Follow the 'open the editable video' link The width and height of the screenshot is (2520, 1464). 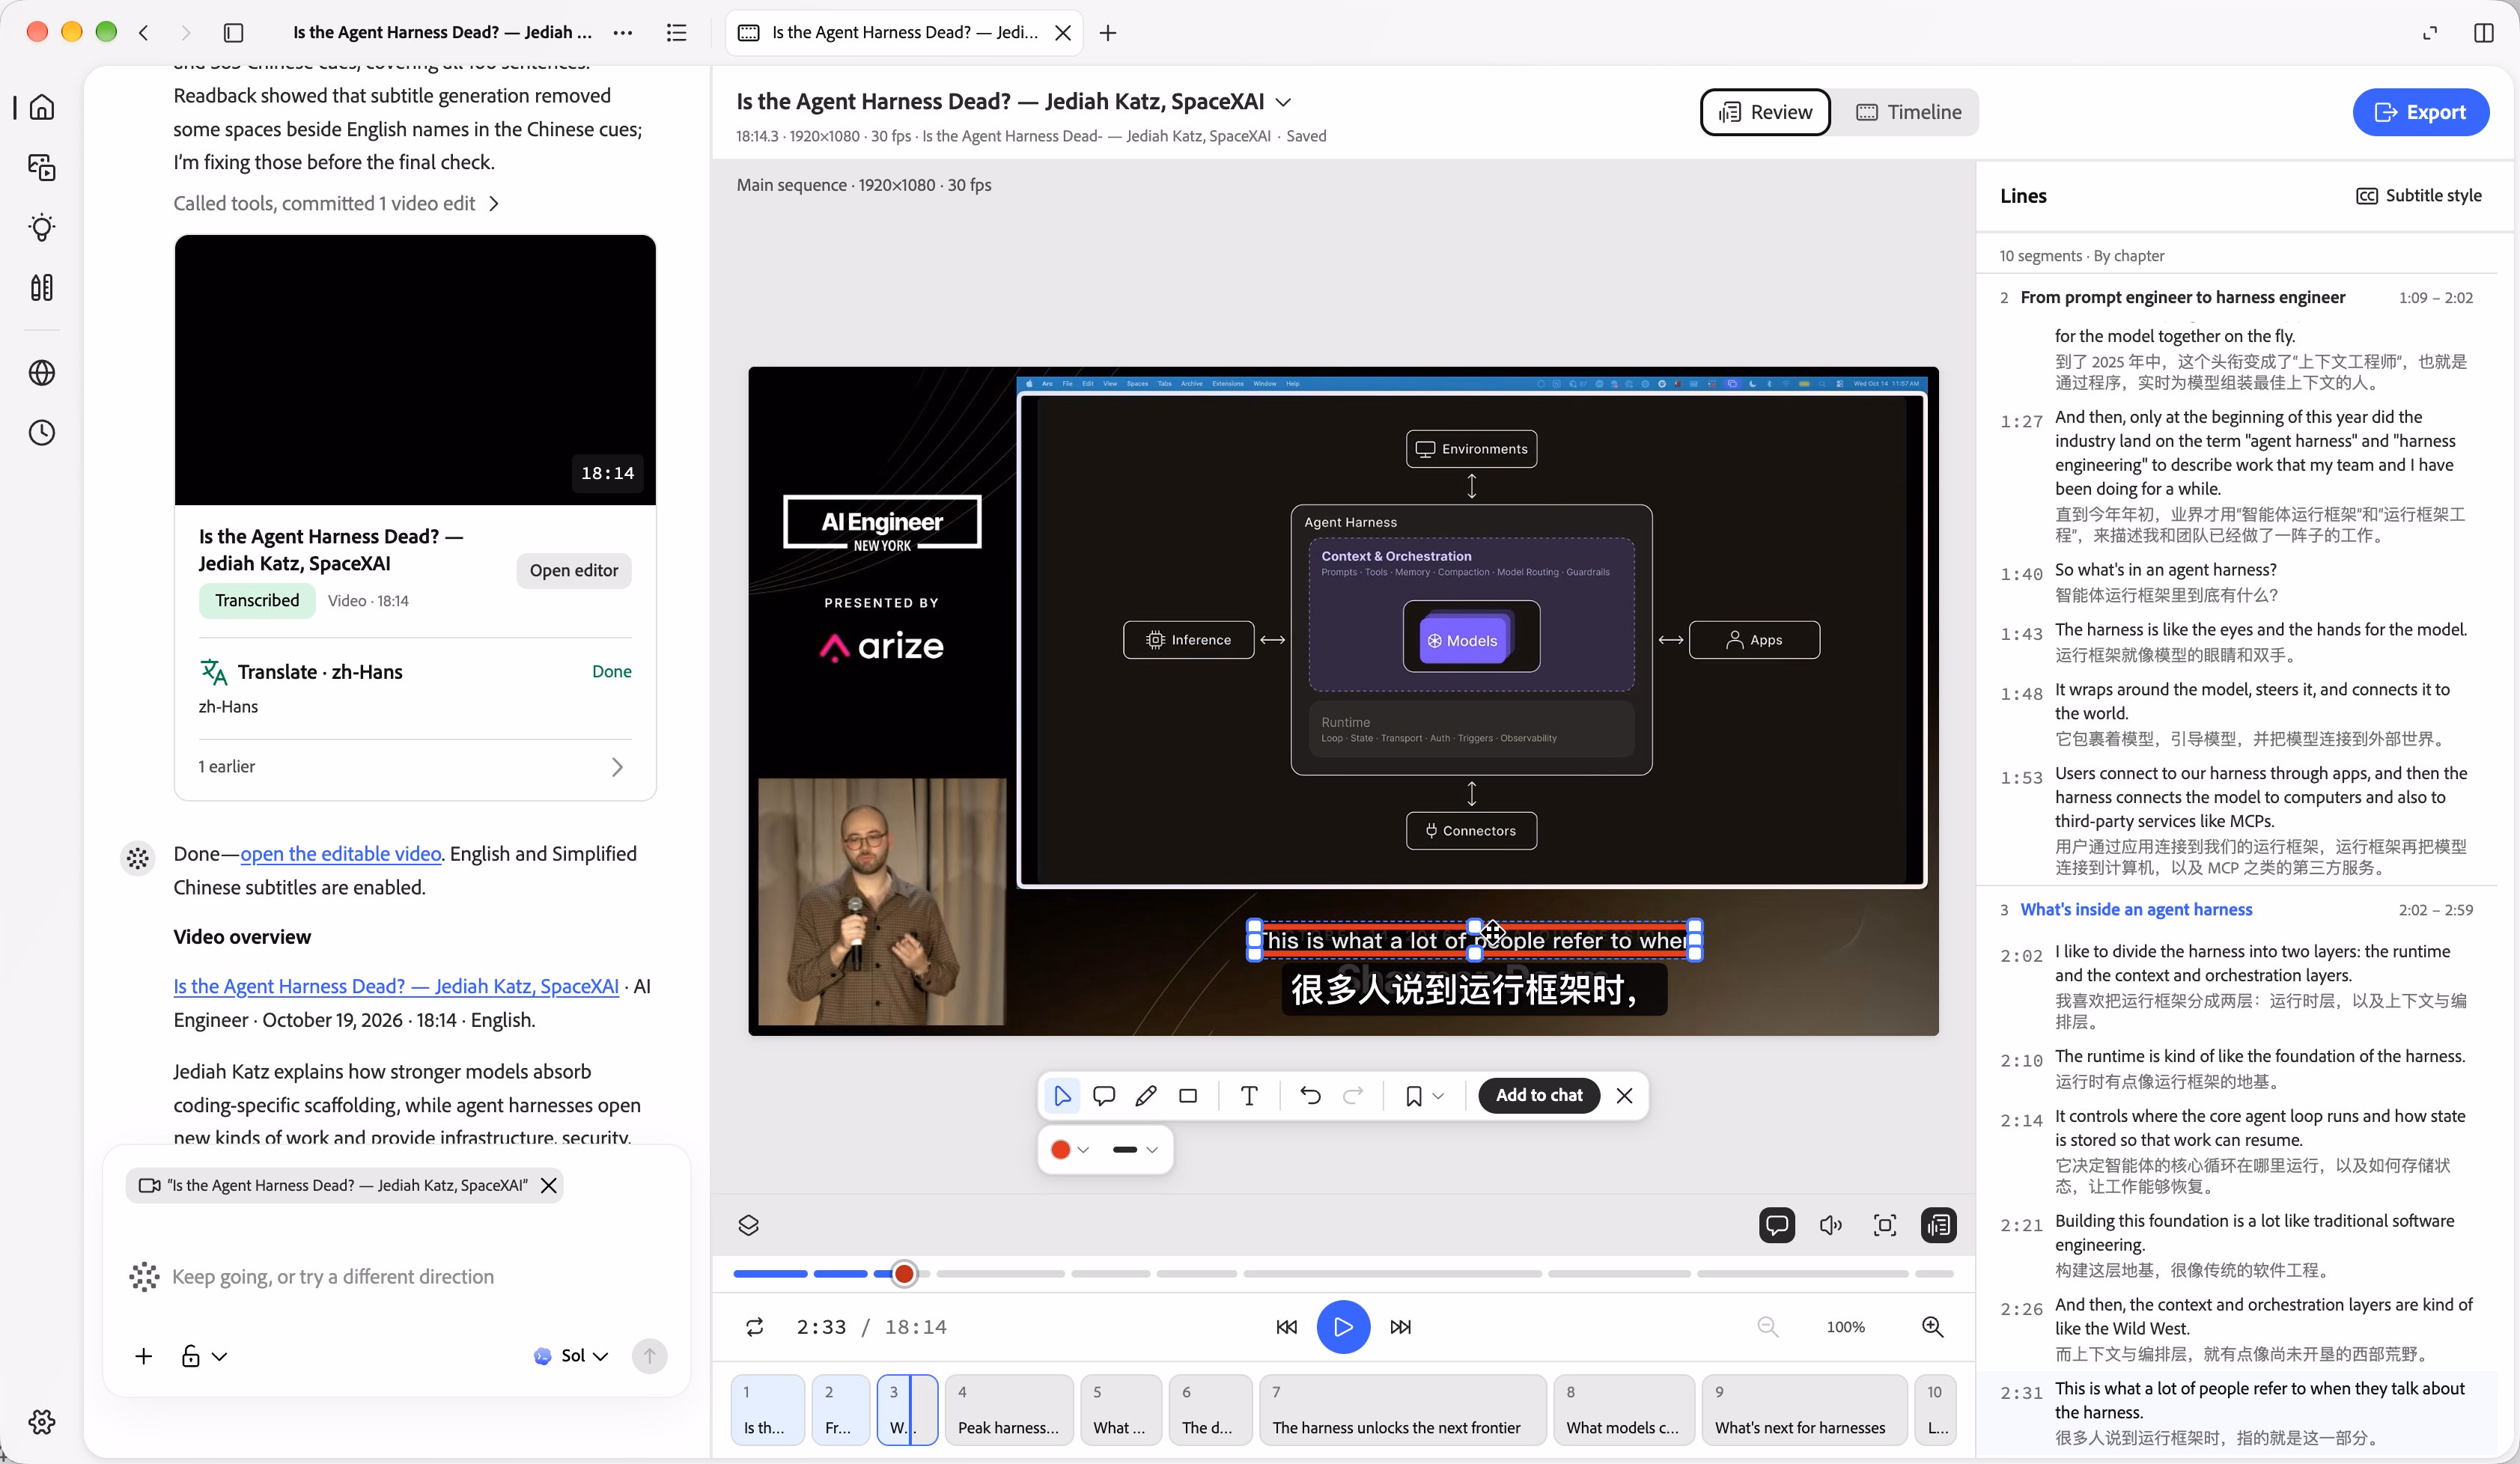340,854
